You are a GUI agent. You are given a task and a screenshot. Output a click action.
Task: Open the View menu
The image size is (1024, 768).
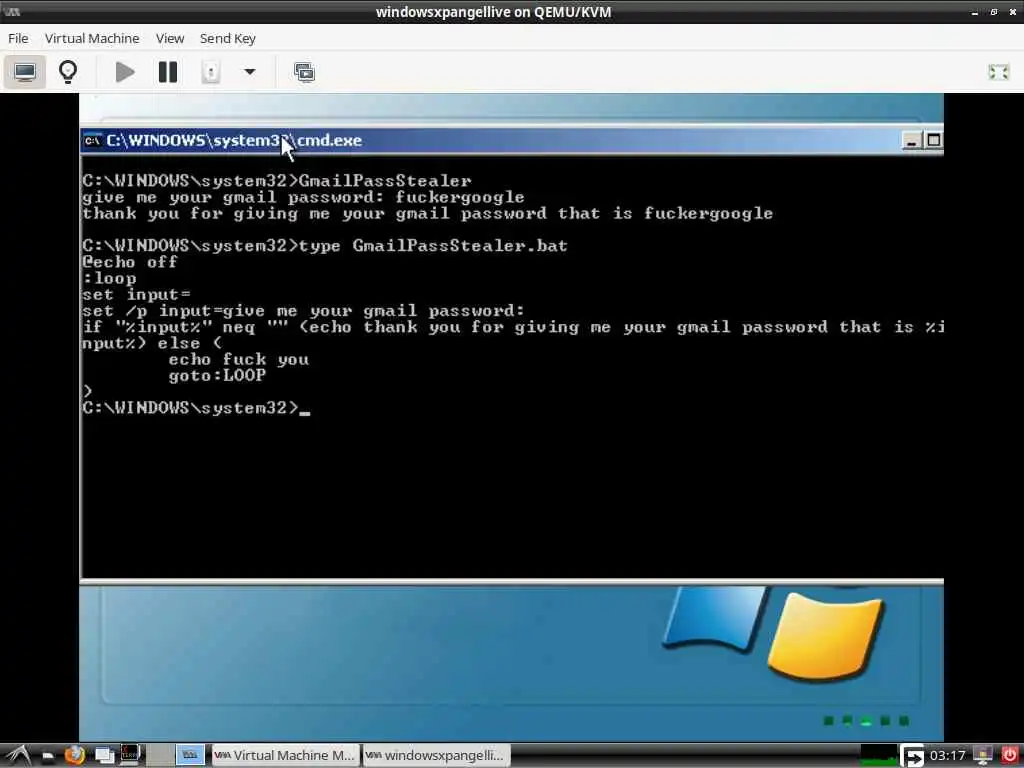coord(170,39)
